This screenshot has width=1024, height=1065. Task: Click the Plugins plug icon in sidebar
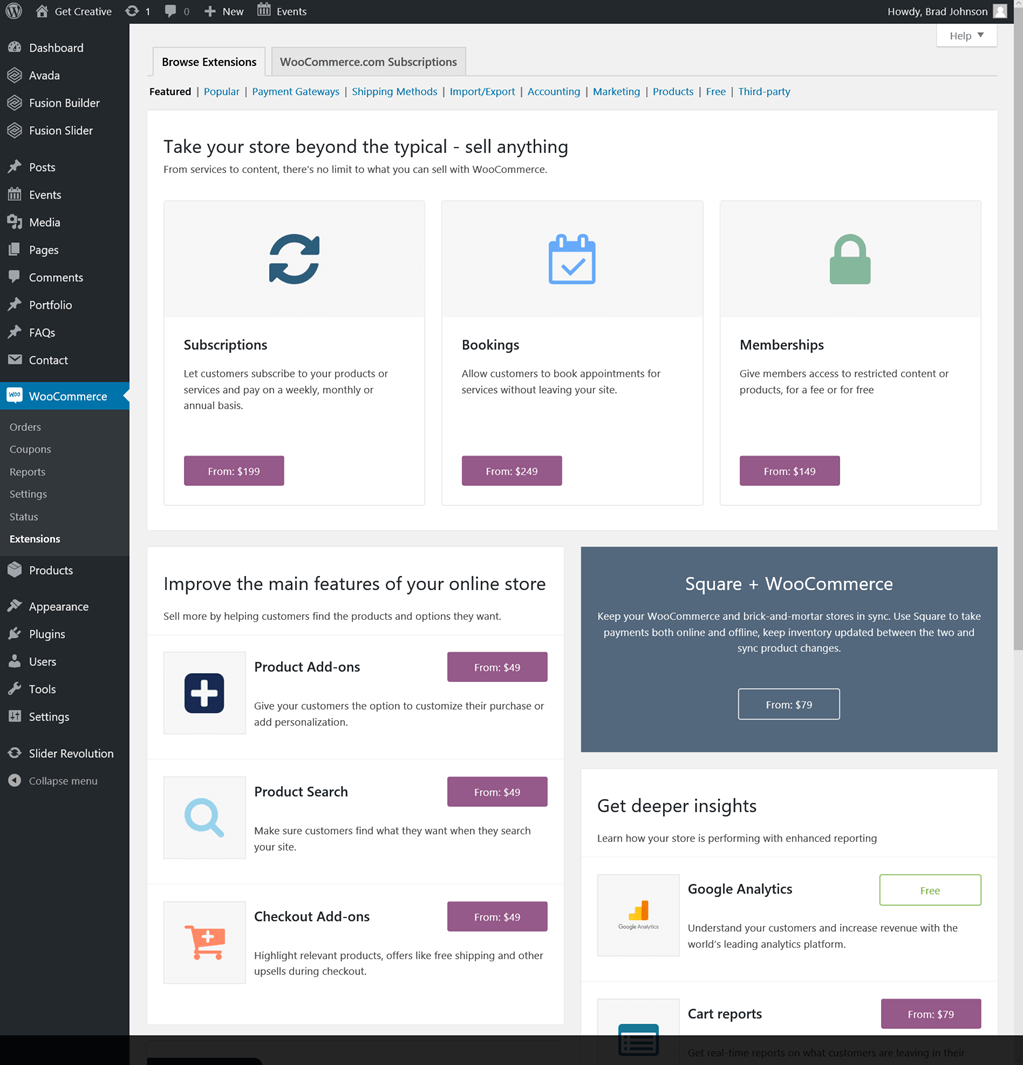pyautogui.click(x=14, y=634)
